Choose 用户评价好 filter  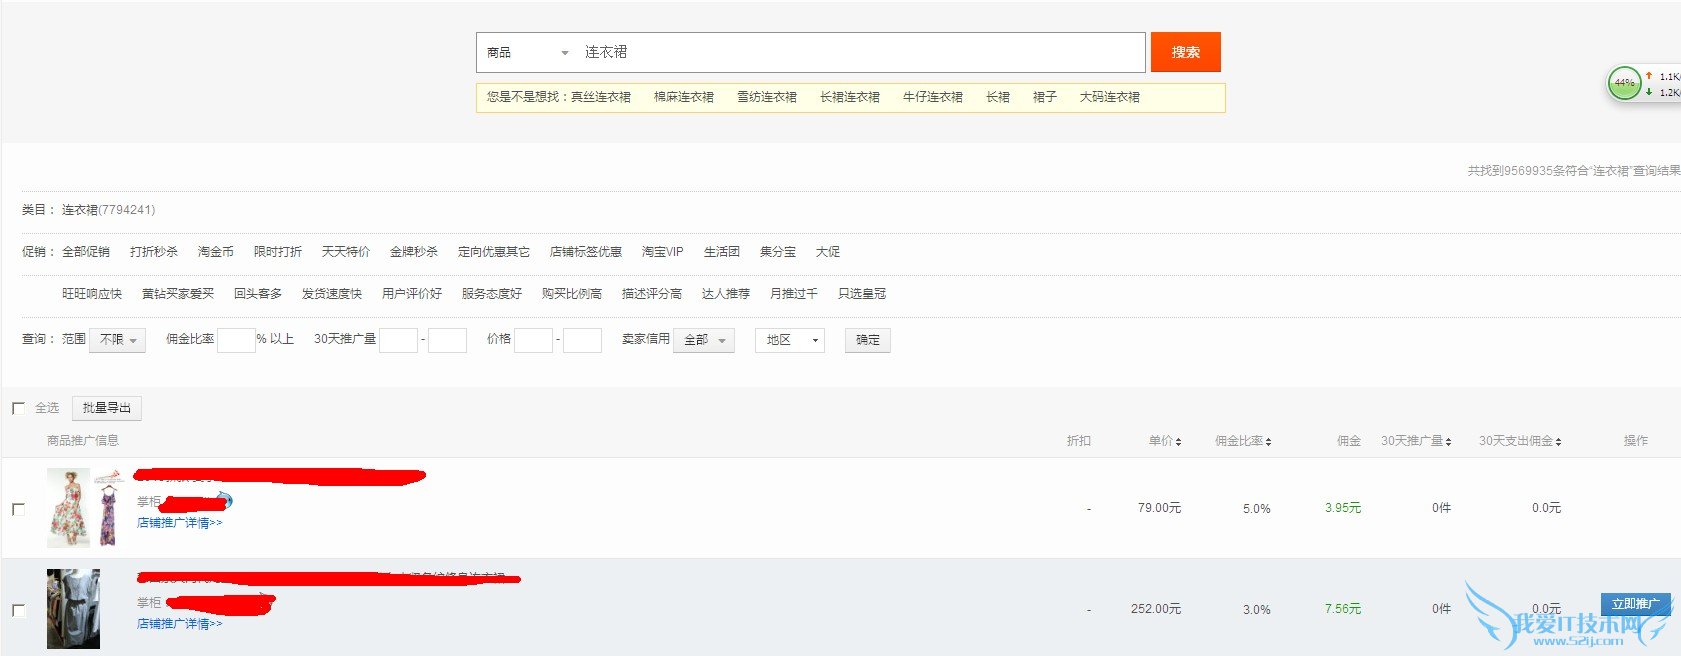click(412, 294)
